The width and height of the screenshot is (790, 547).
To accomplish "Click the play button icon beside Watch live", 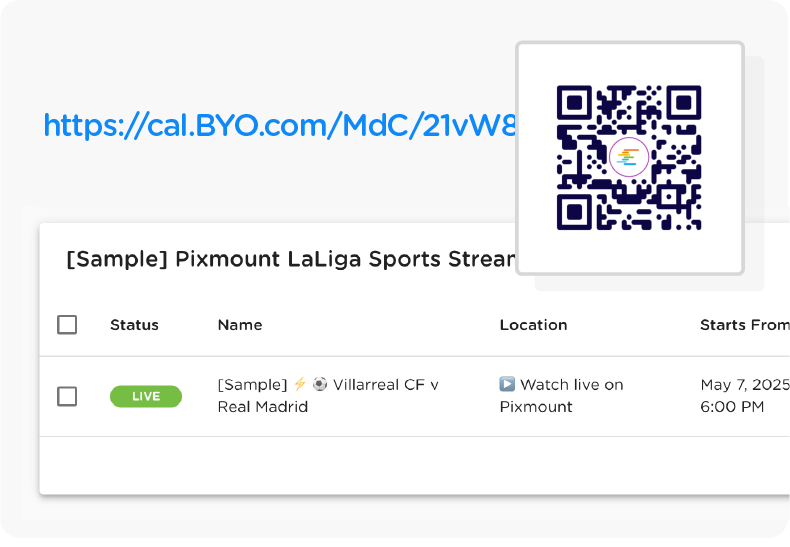I will click(507, 384).
